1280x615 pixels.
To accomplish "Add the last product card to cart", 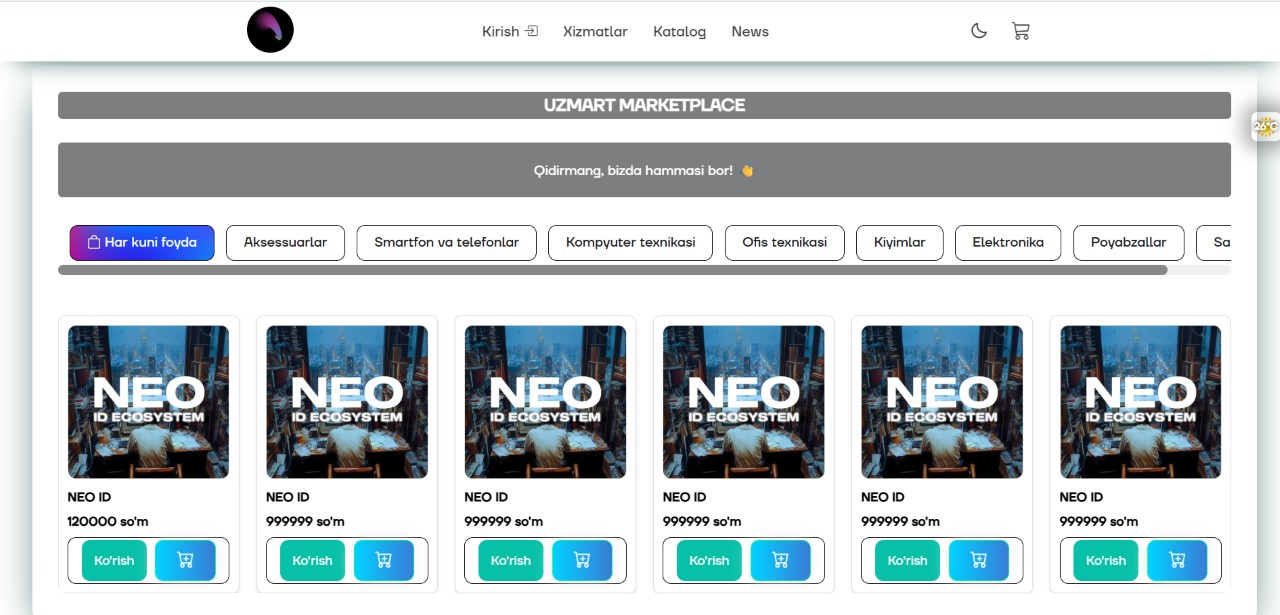I will point(1177,561).
